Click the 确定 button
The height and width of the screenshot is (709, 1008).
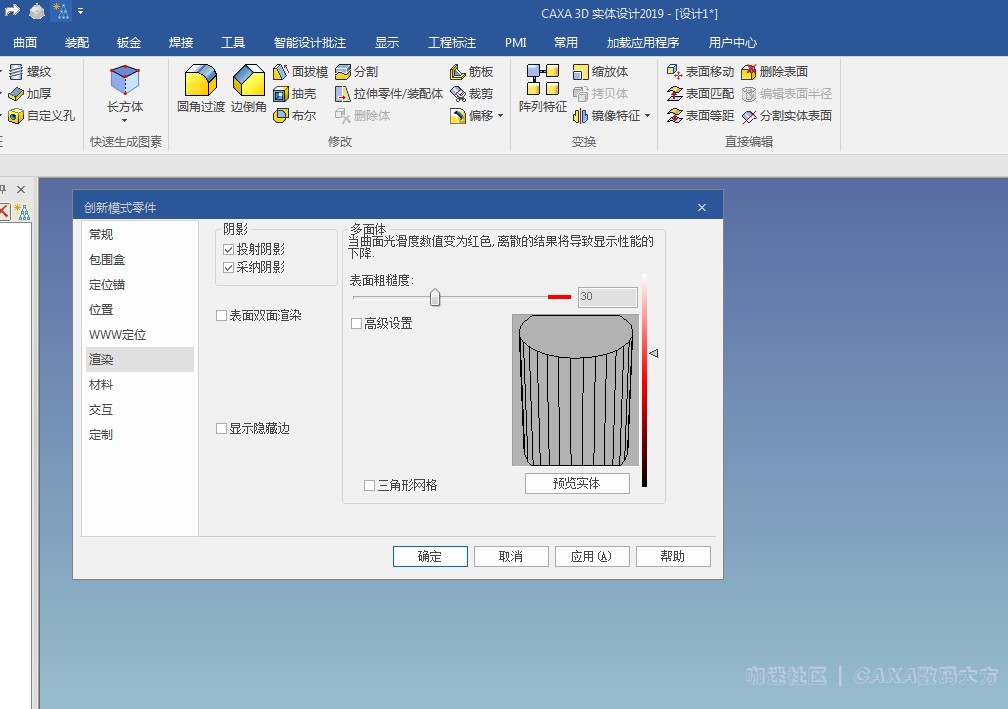click(x=430, y=556)
